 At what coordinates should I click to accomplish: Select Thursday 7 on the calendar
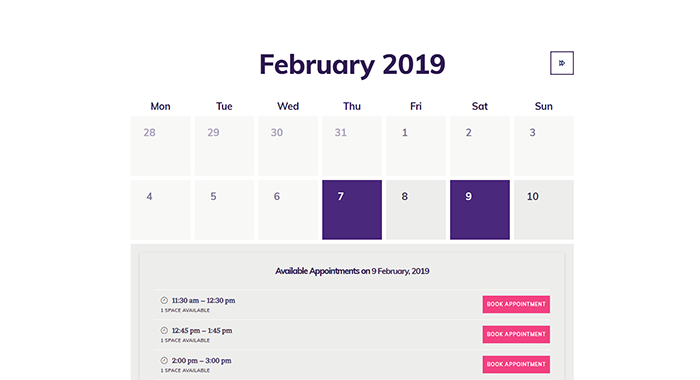pos(352,210)
